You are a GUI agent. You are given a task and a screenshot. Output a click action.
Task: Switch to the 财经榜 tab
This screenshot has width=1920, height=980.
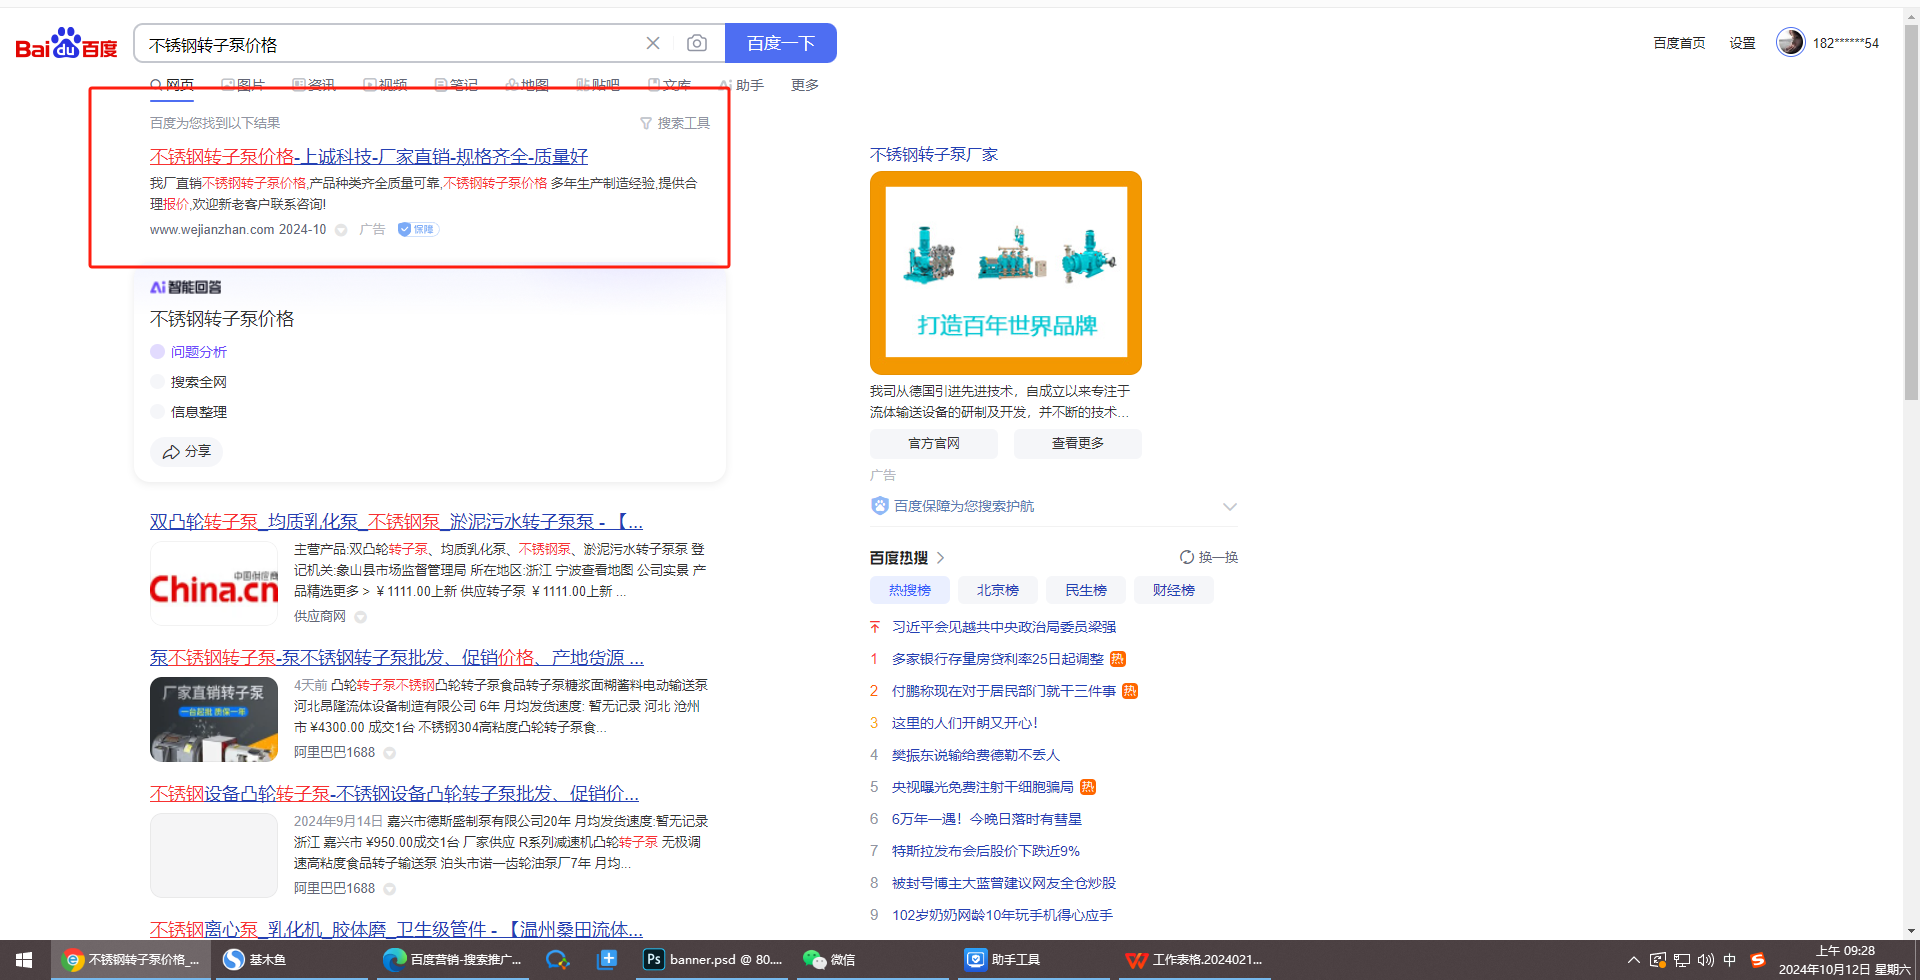pyautogui.click(x=1173, y=590)
